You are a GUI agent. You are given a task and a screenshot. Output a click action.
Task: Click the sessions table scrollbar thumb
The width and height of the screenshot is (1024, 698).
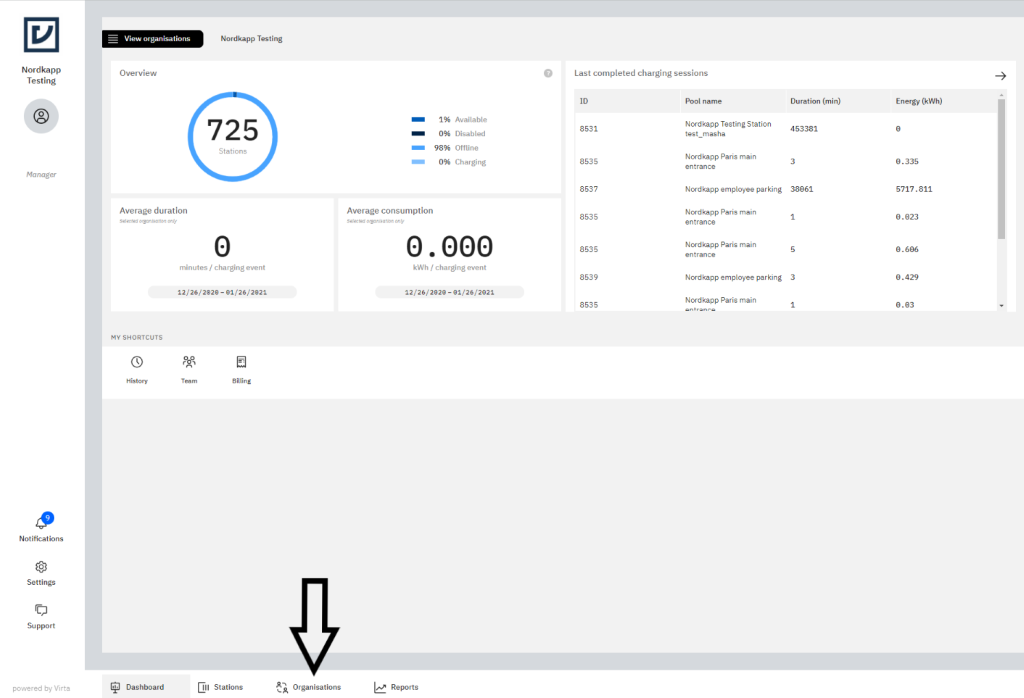click(x=1001, y=168)
